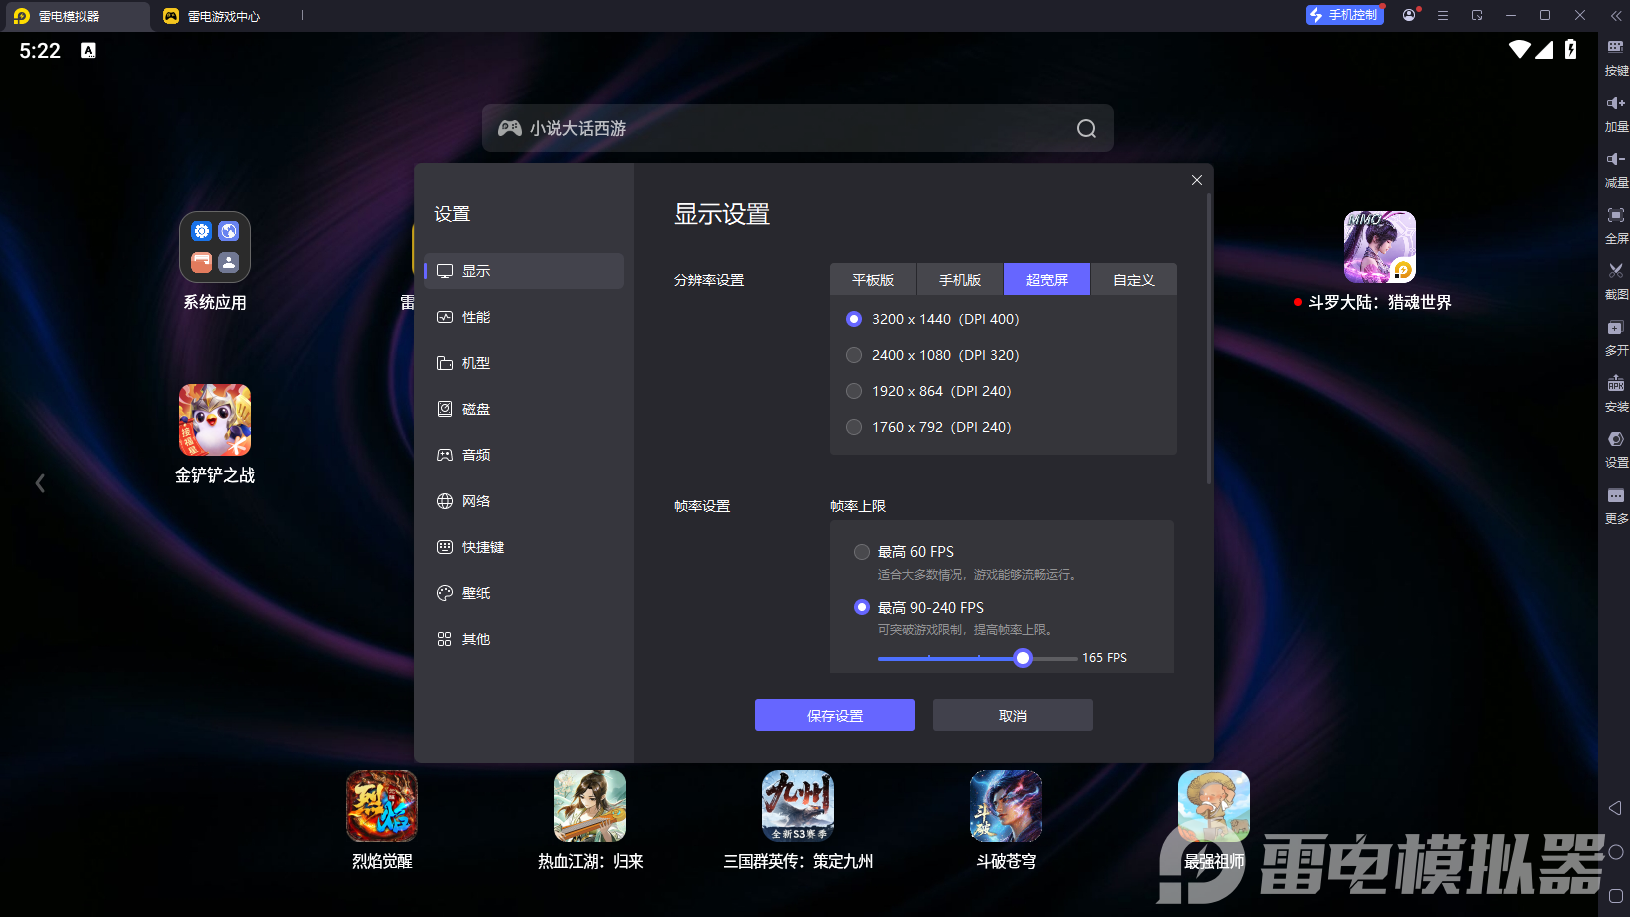Go to previous page with left chevron
Screen dimensions: 1630x917
click(40, 483)
